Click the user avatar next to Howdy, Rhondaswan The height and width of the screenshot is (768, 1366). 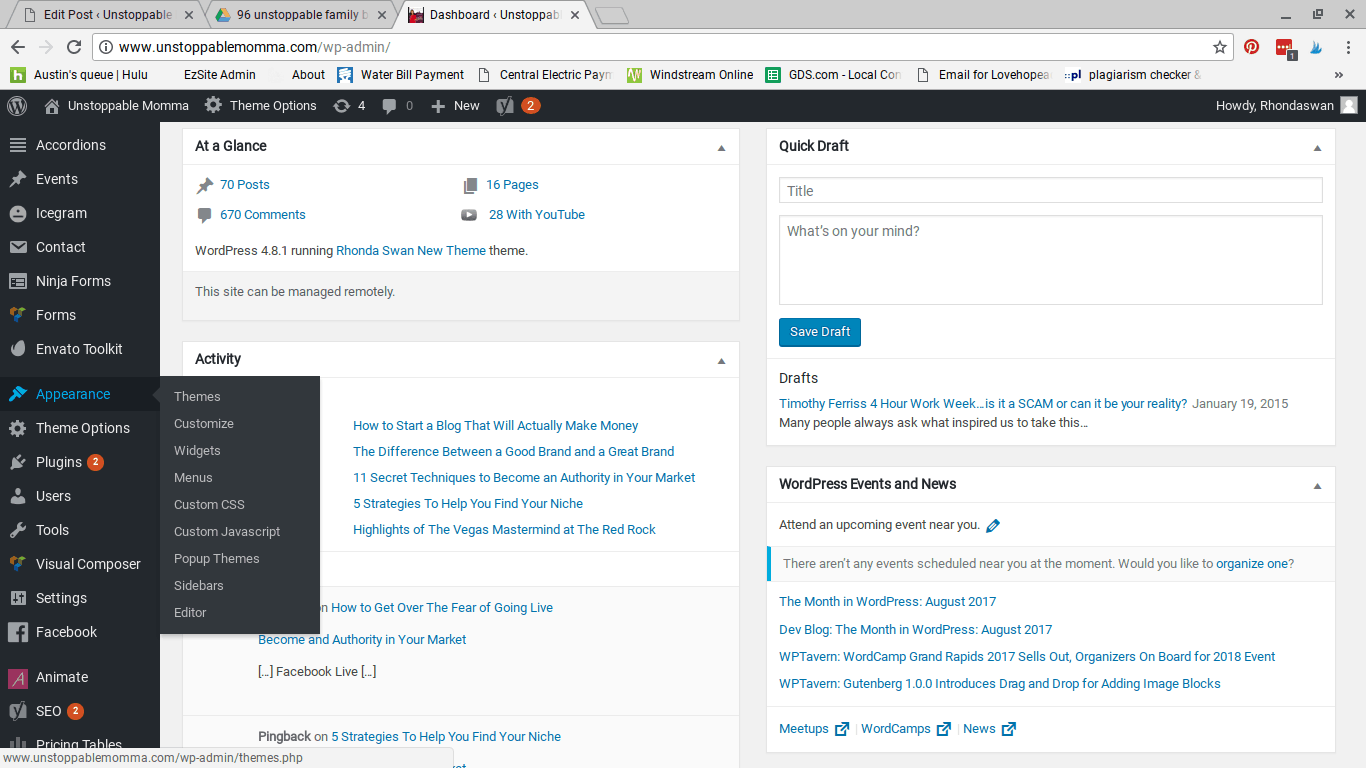coord(1348,105)
